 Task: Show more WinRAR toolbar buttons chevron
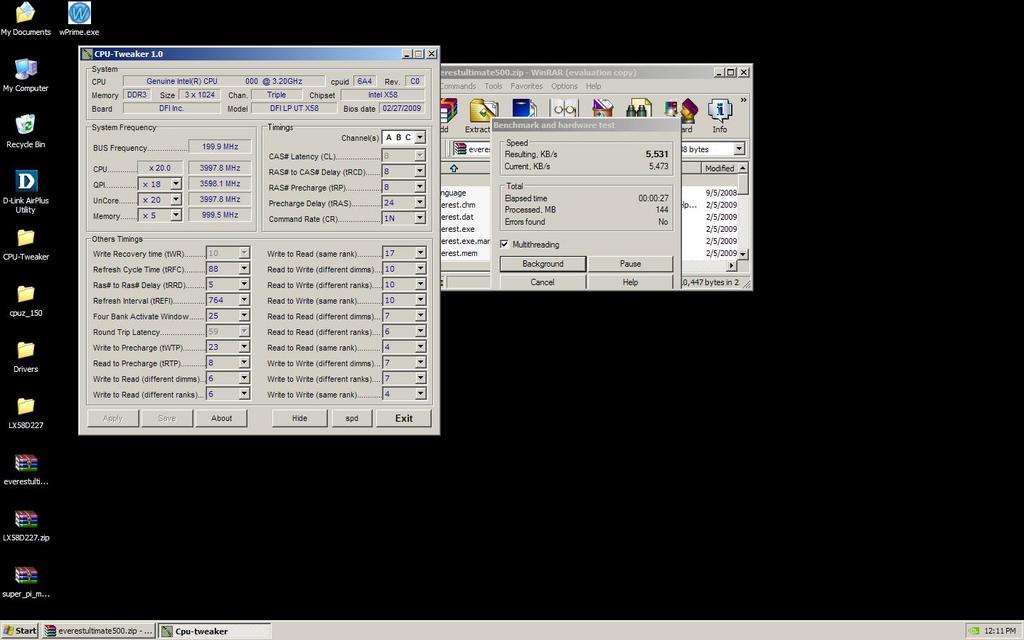[743, 100]
